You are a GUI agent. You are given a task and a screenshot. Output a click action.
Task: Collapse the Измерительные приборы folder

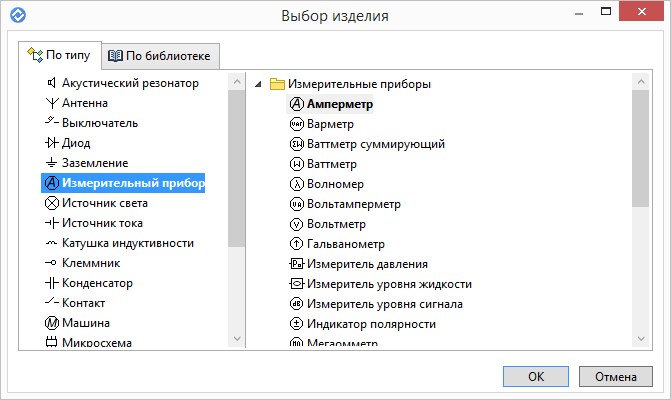point(258,84)
